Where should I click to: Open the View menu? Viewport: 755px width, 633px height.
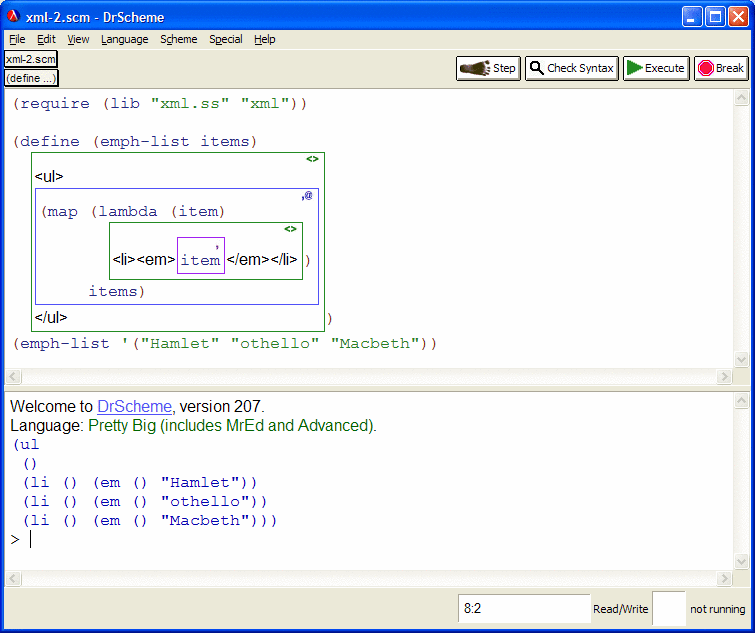point(78,39)
